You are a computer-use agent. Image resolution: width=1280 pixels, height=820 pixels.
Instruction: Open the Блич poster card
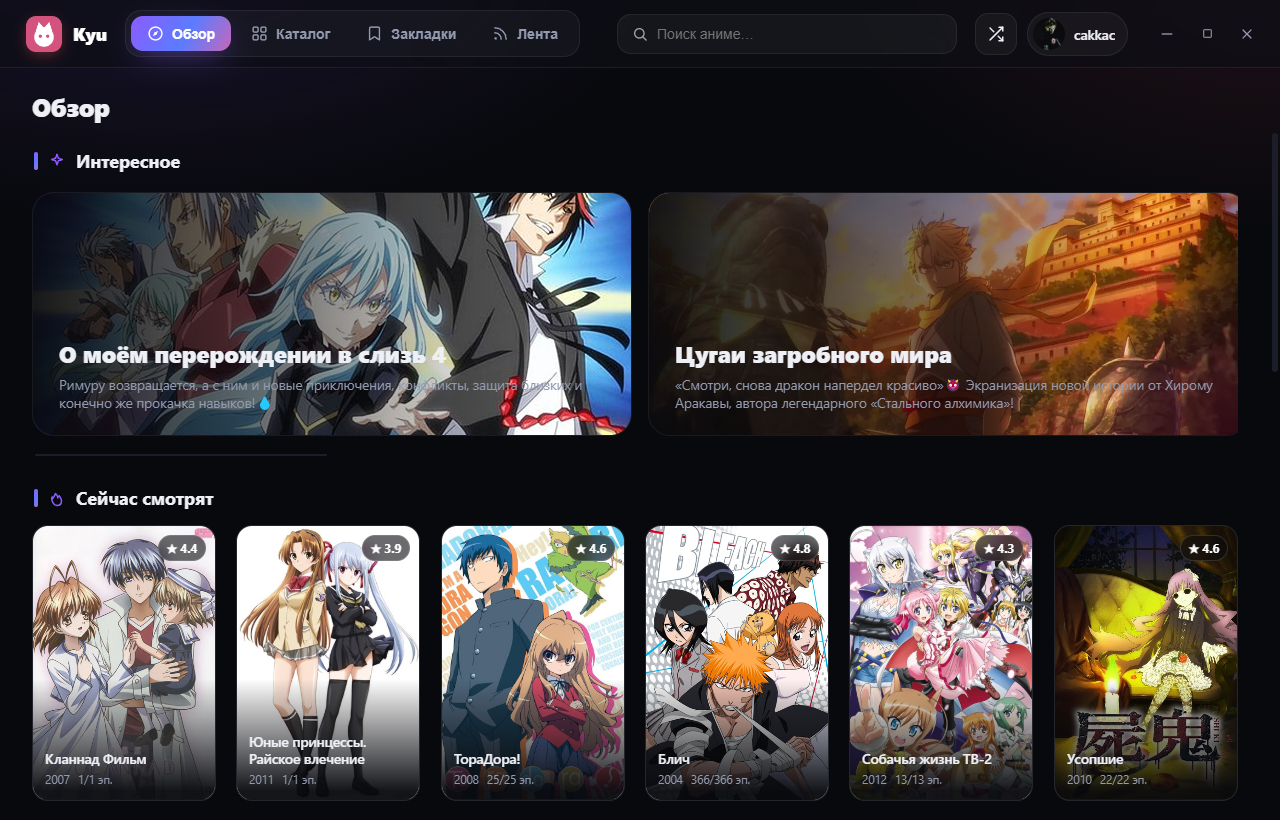coord(737,663)
